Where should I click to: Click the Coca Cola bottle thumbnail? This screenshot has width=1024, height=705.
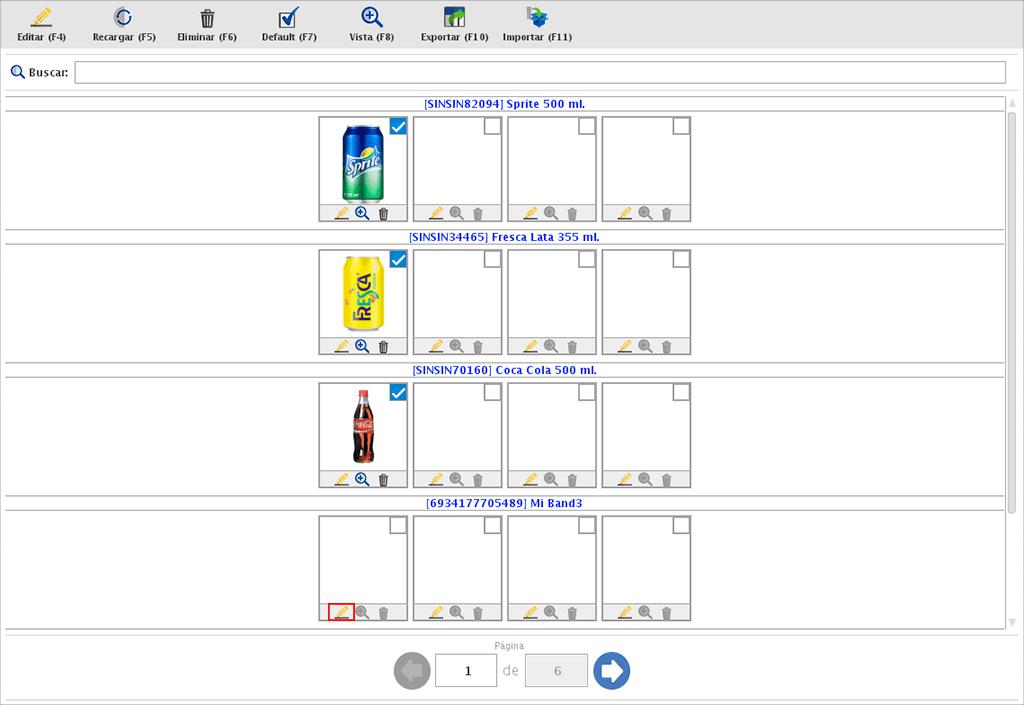362,426
